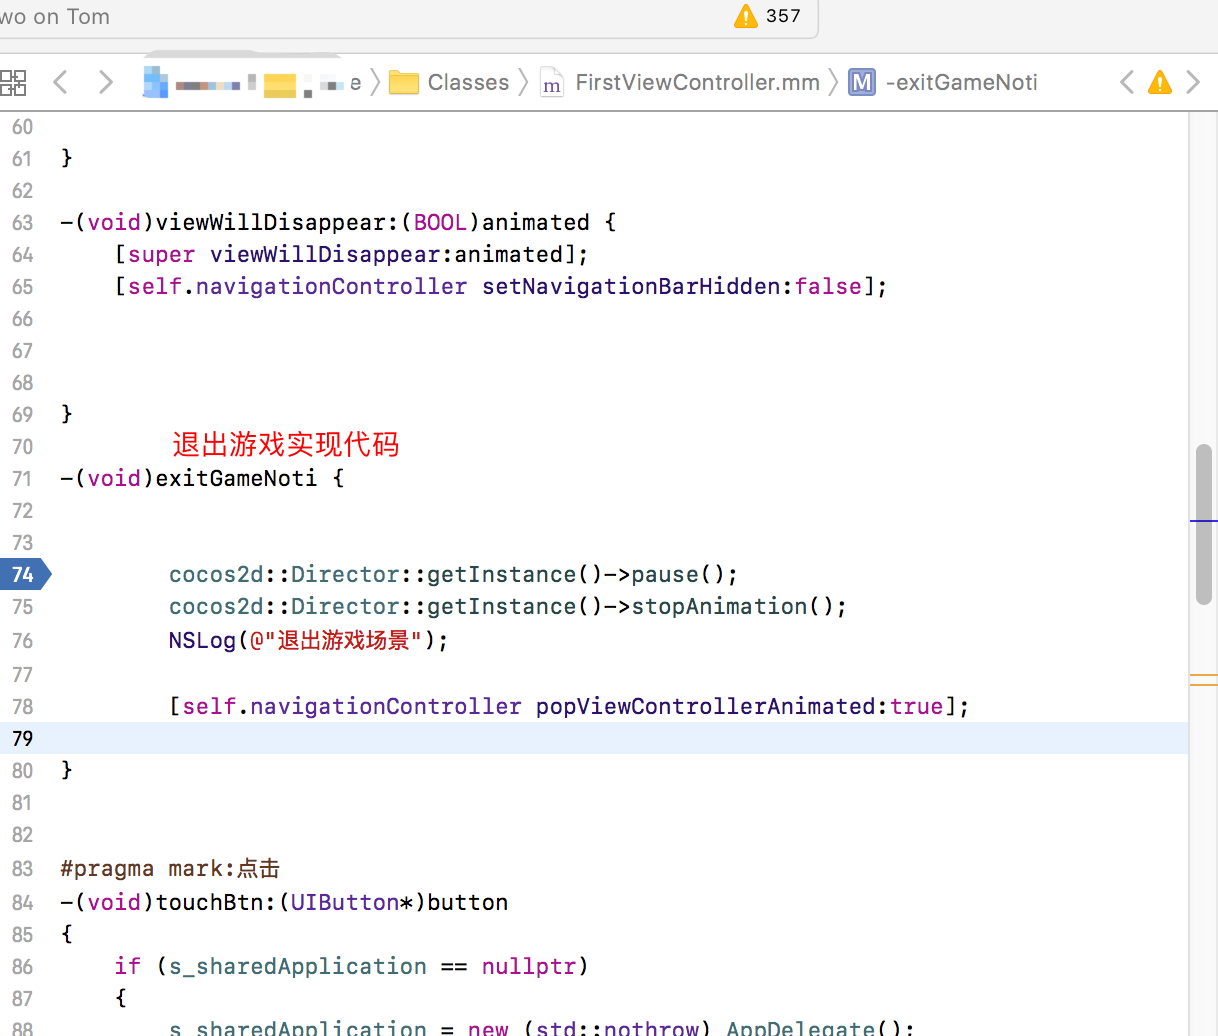Viewport: 1218px width, 1036px height.
Task: Click line number 63 in the gutter
Action: (23, 222)
